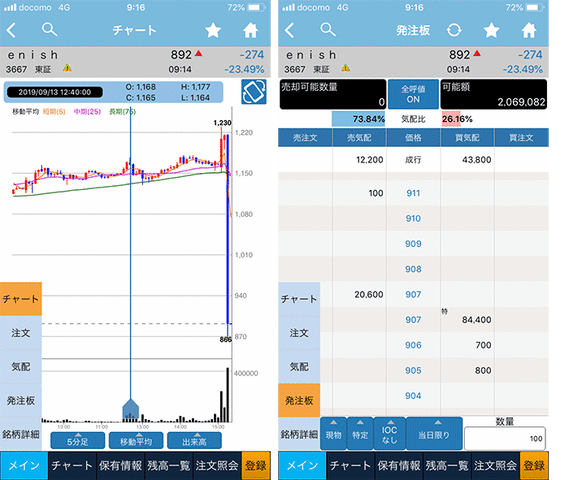569x480 pixels.
Task: Tap back arrow on the chart screen
Action: pos(11,30)
